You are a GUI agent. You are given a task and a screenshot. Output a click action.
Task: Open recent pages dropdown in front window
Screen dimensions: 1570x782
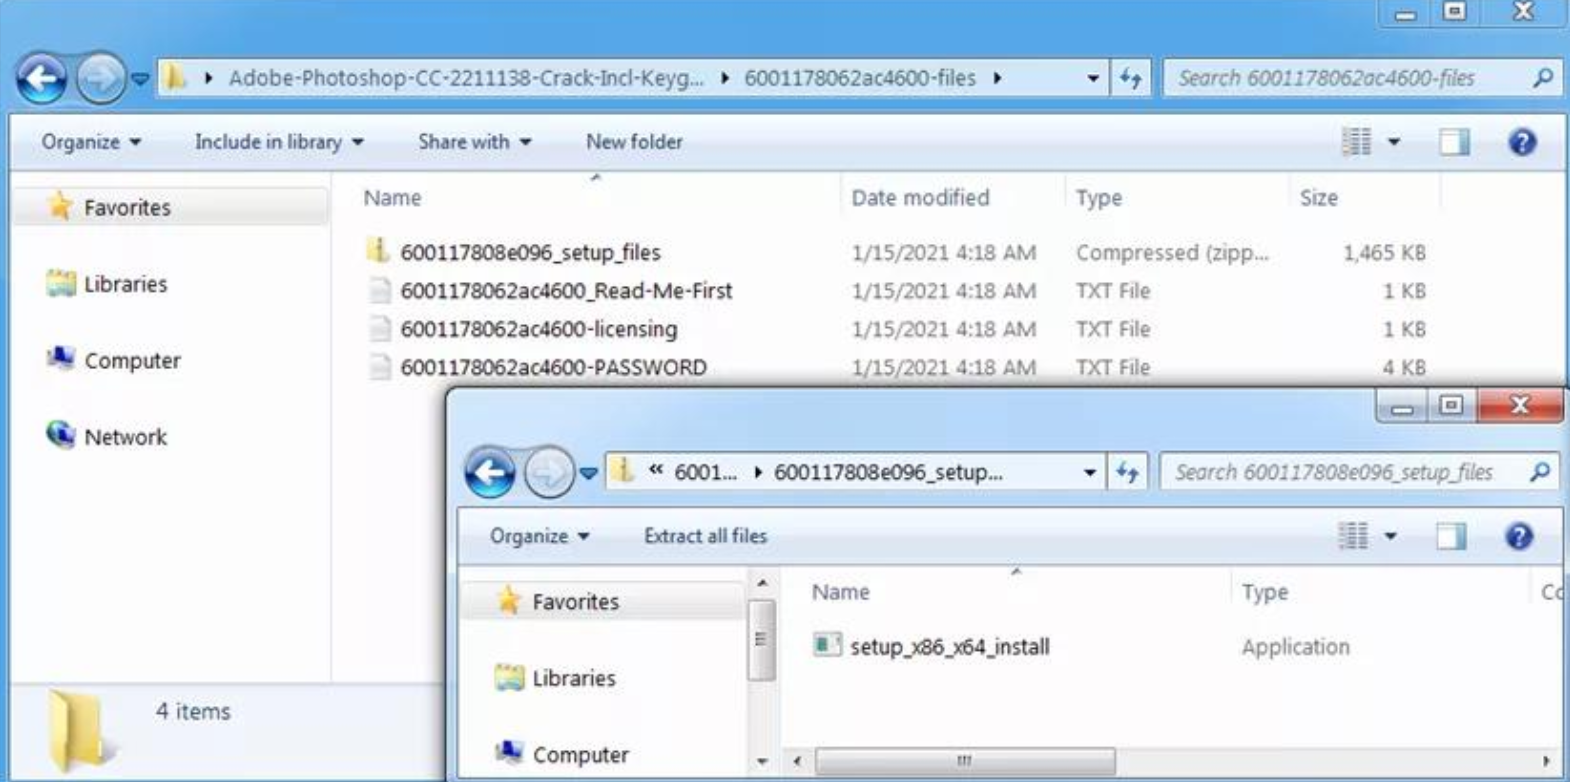click(588, 472)
